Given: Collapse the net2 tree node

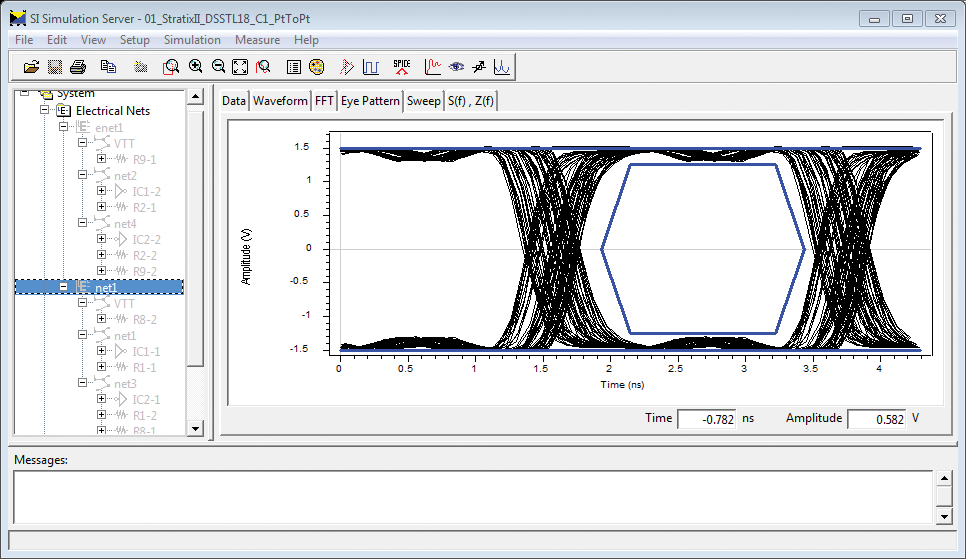Looking at the screenshot, I should click(x=83, y=175).
